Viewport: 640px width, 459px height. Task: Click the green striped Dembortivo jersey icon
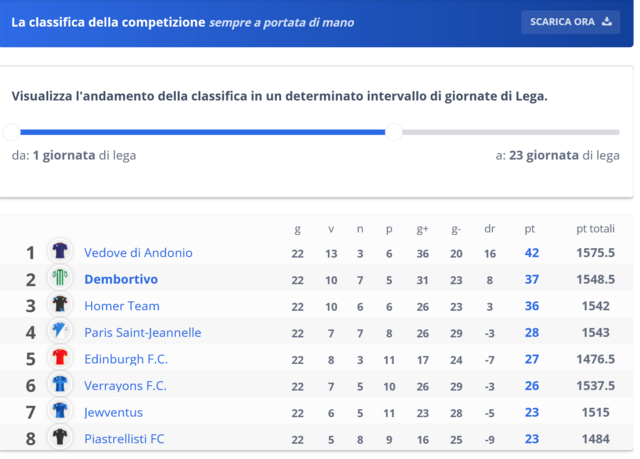coord(60,277)
